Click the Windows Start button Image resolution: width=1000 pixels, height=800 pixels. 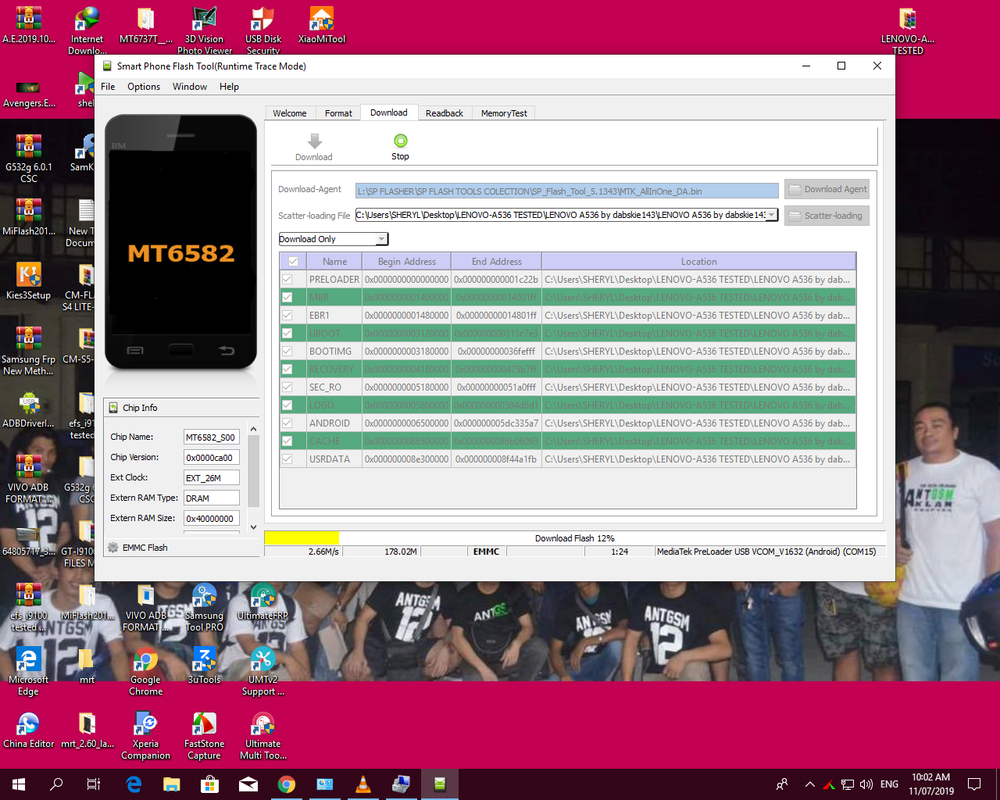(x=18, y=784)
